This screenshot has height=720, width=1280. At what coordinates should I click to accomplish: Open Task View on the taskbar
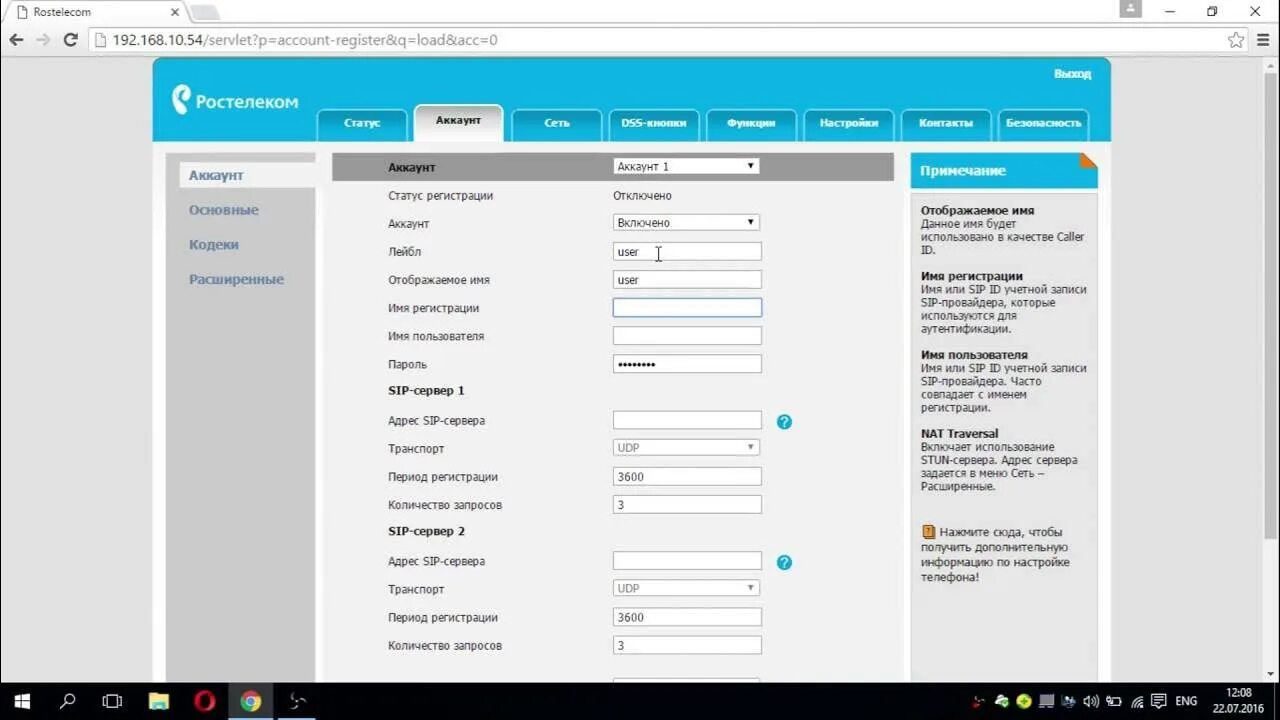[112, 701]
